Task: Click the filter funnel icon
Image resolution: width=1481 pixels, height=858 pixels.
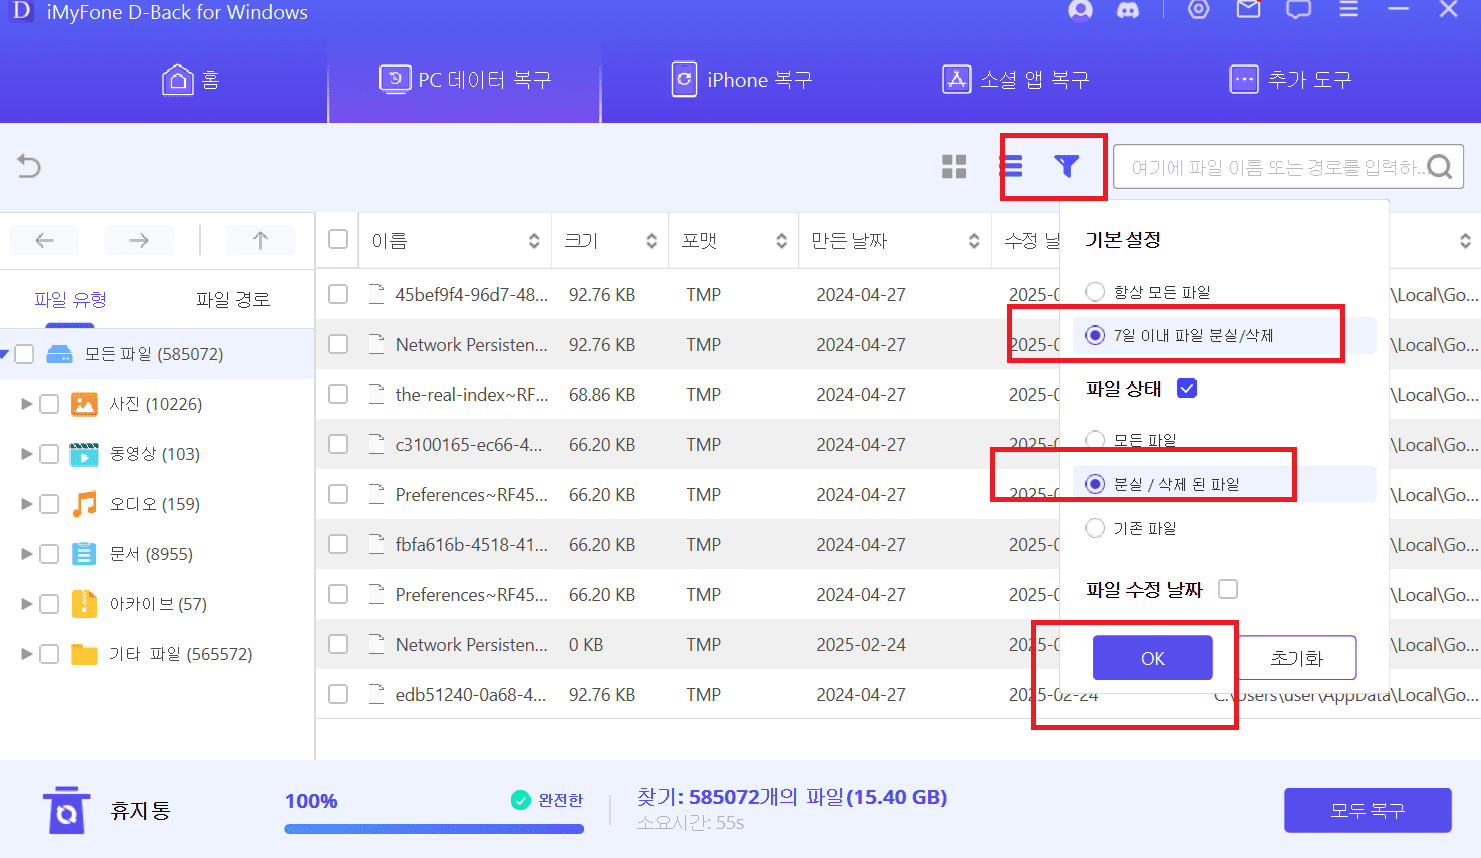Action: click(1067, 166)
